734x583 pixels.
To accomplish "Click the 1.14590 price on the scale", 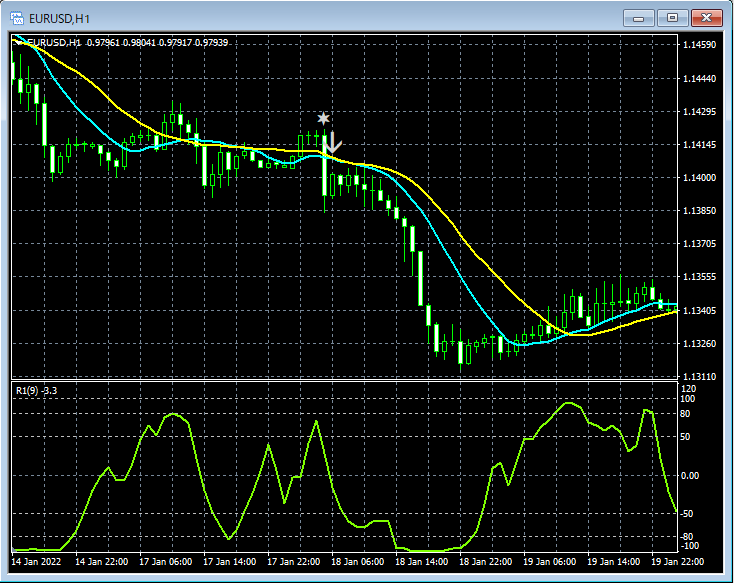I will [698, 46].
